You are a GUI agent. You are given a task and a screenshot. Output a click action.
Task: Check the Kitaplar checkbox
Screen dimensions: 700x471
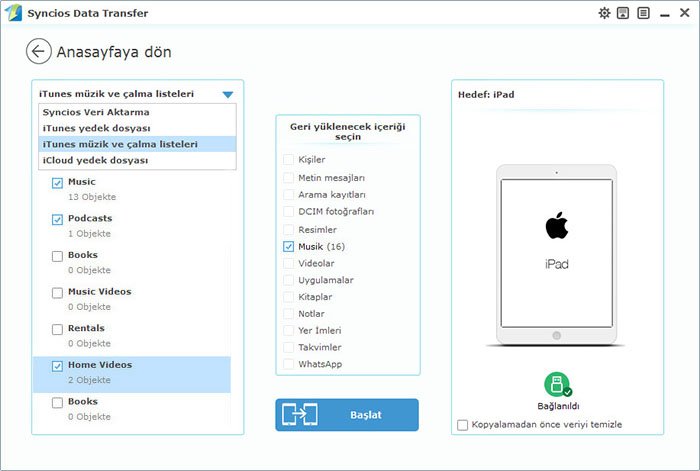click(x=288, y=297)
